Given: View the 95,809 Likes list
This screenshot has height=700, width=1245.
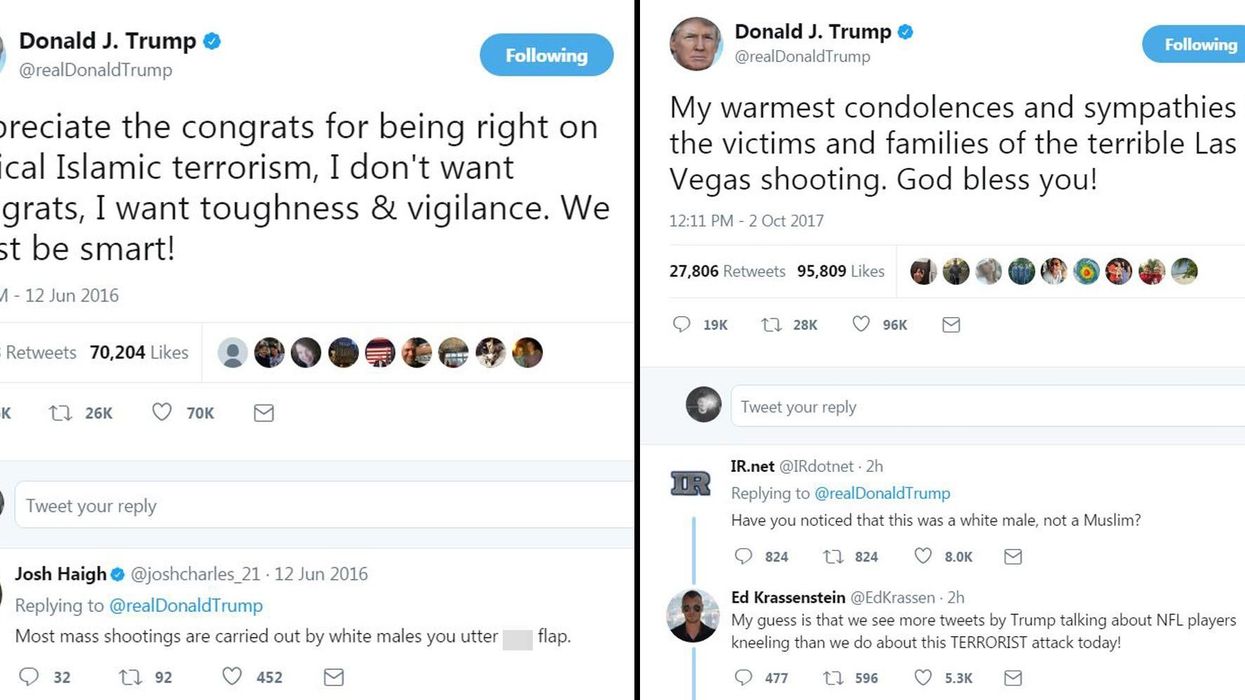Looking at the screenshot, I should 841,271.
